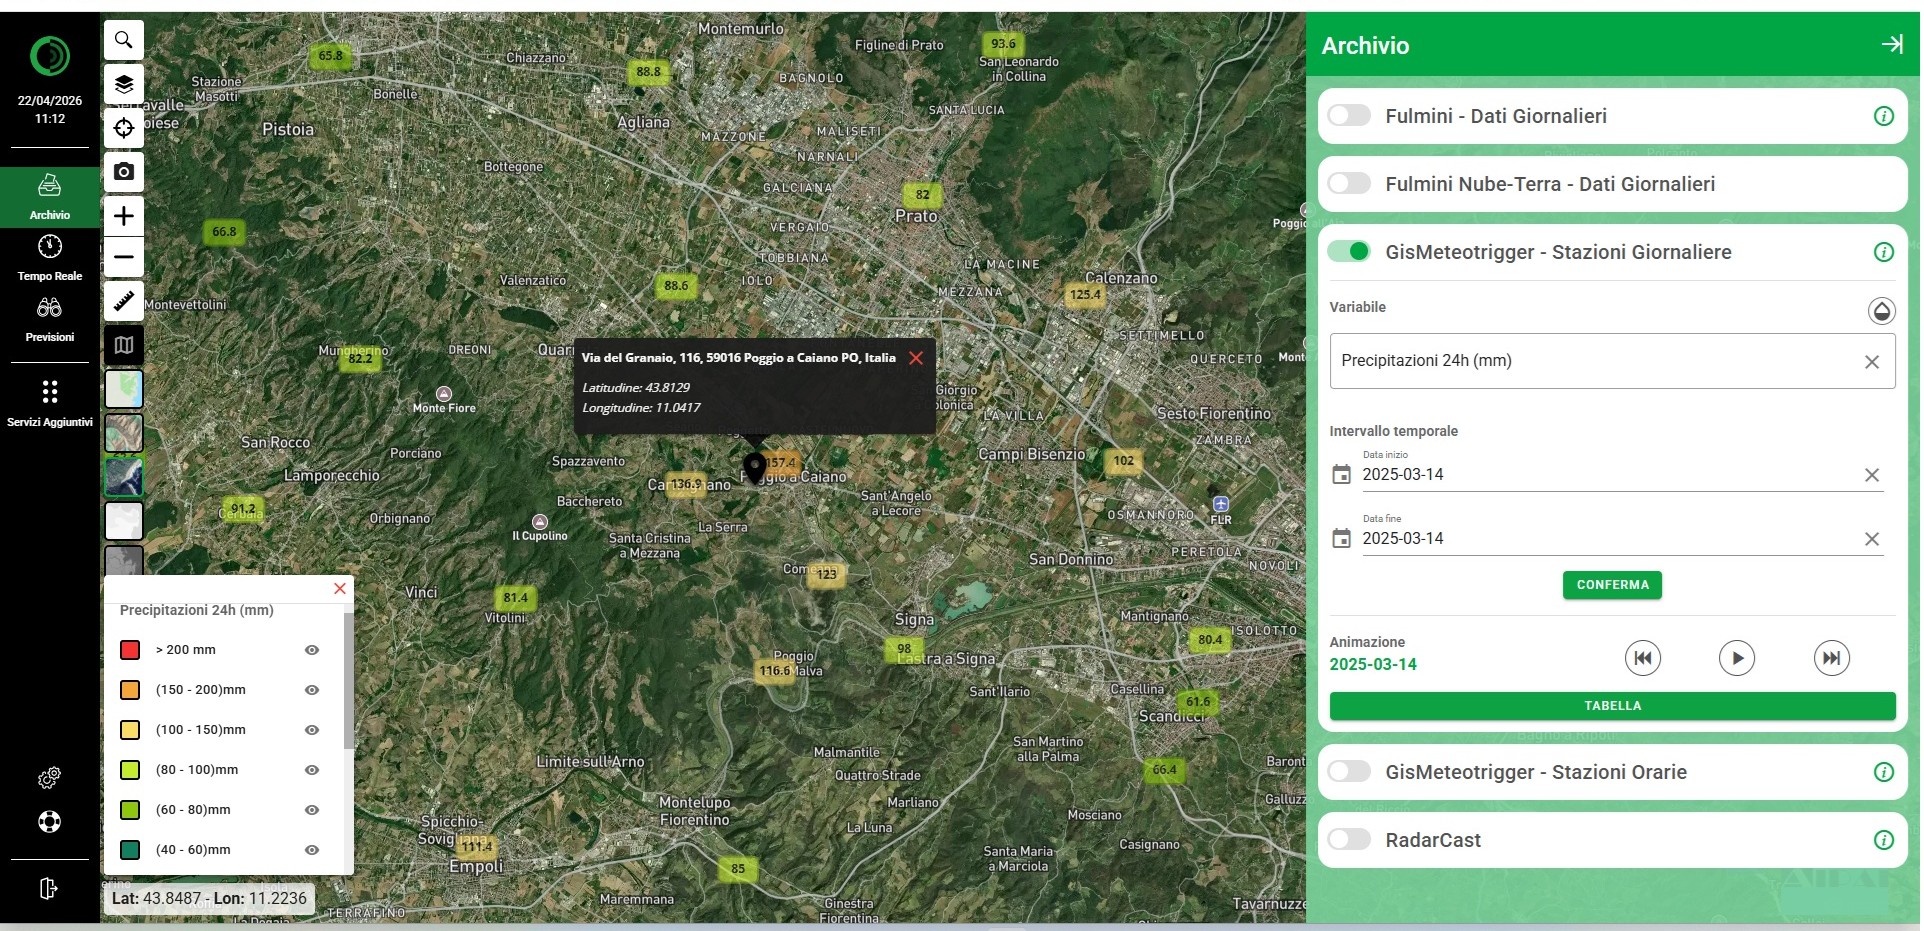1924x931 pixels.
Task: Click the logout icon at bottom left
Action: 48,888
